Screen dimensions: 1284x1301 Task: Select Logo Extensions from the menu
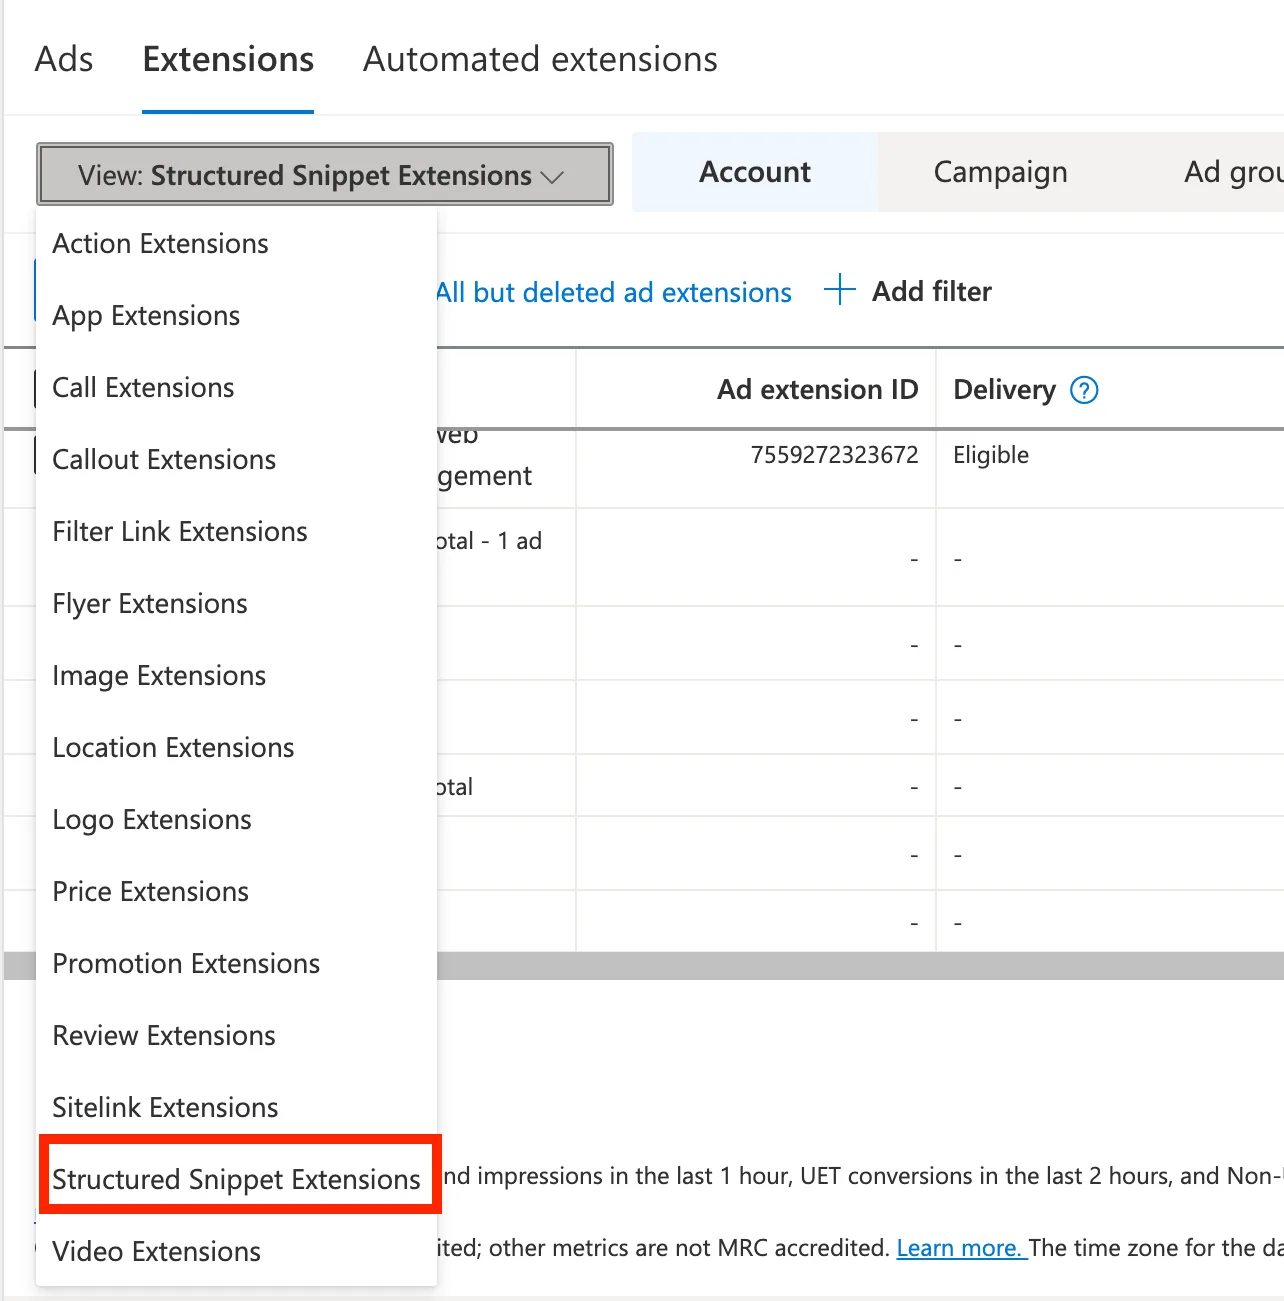236,819
